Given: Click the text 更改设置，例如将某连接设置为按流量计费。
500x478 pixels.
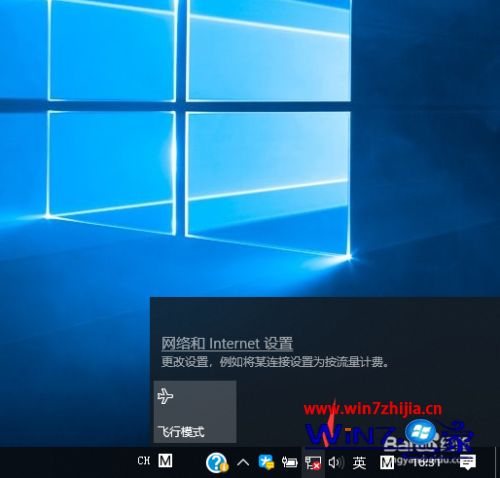Looking at the screenshot, I should (275, 362).
